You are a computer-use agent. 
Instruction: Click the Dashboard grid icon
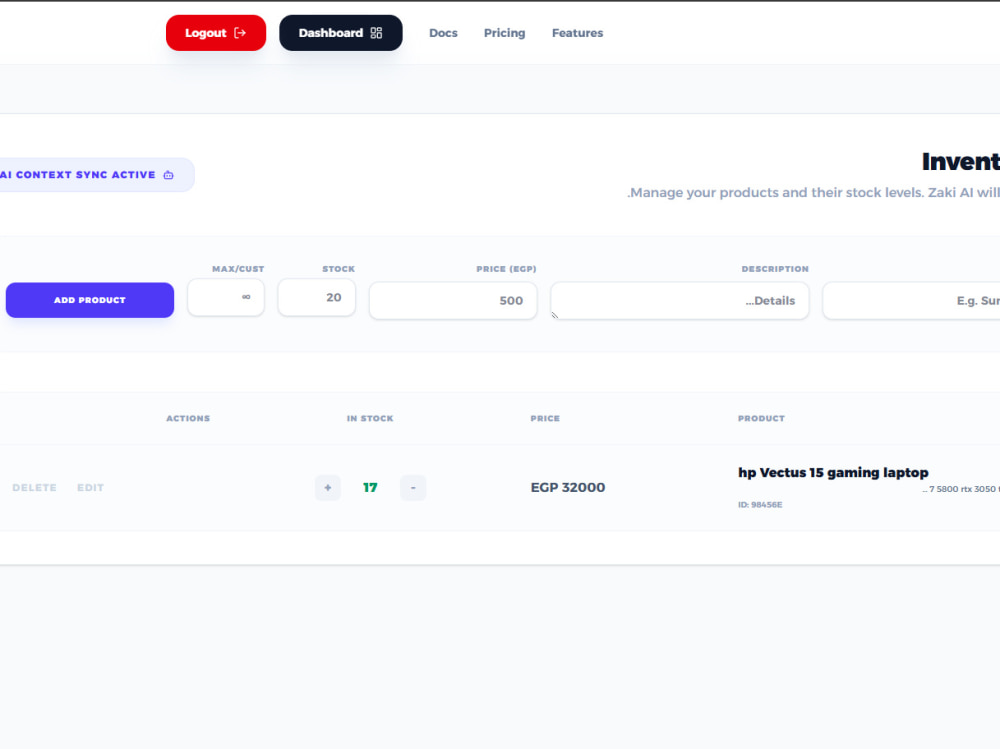(376, 33)
